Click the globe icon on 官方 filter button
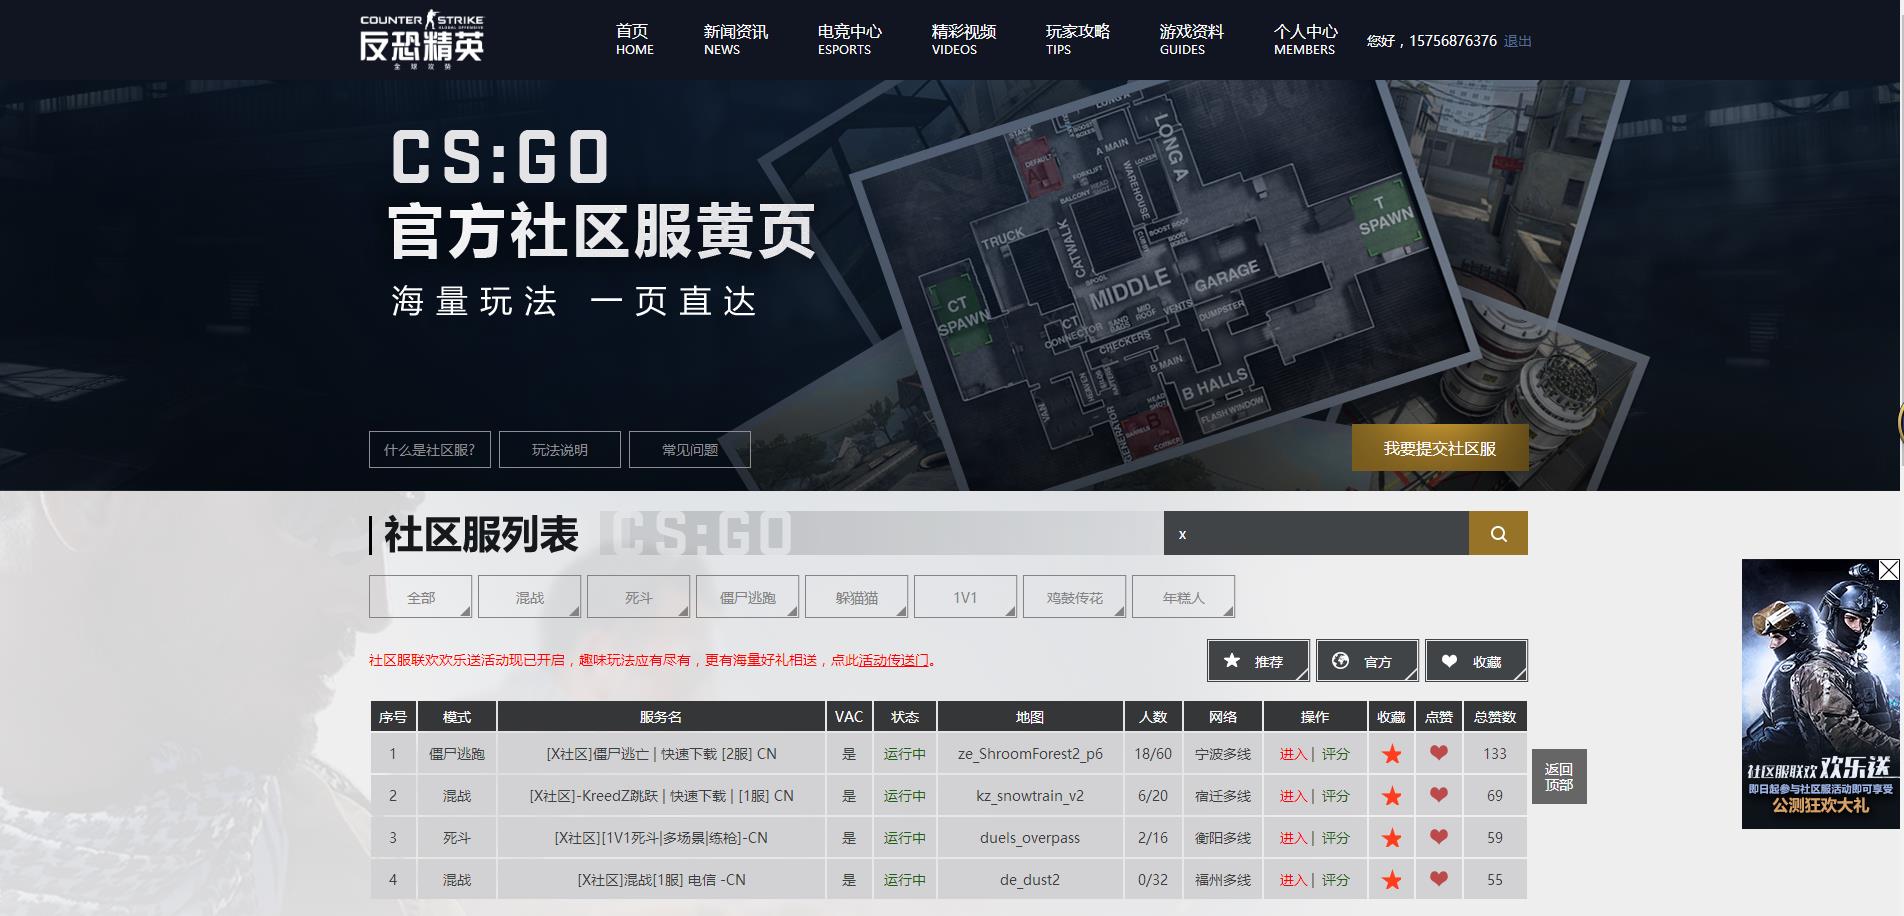This screenshot has width=1904, height=916. pyautogui.click(x=1340, y=660)
